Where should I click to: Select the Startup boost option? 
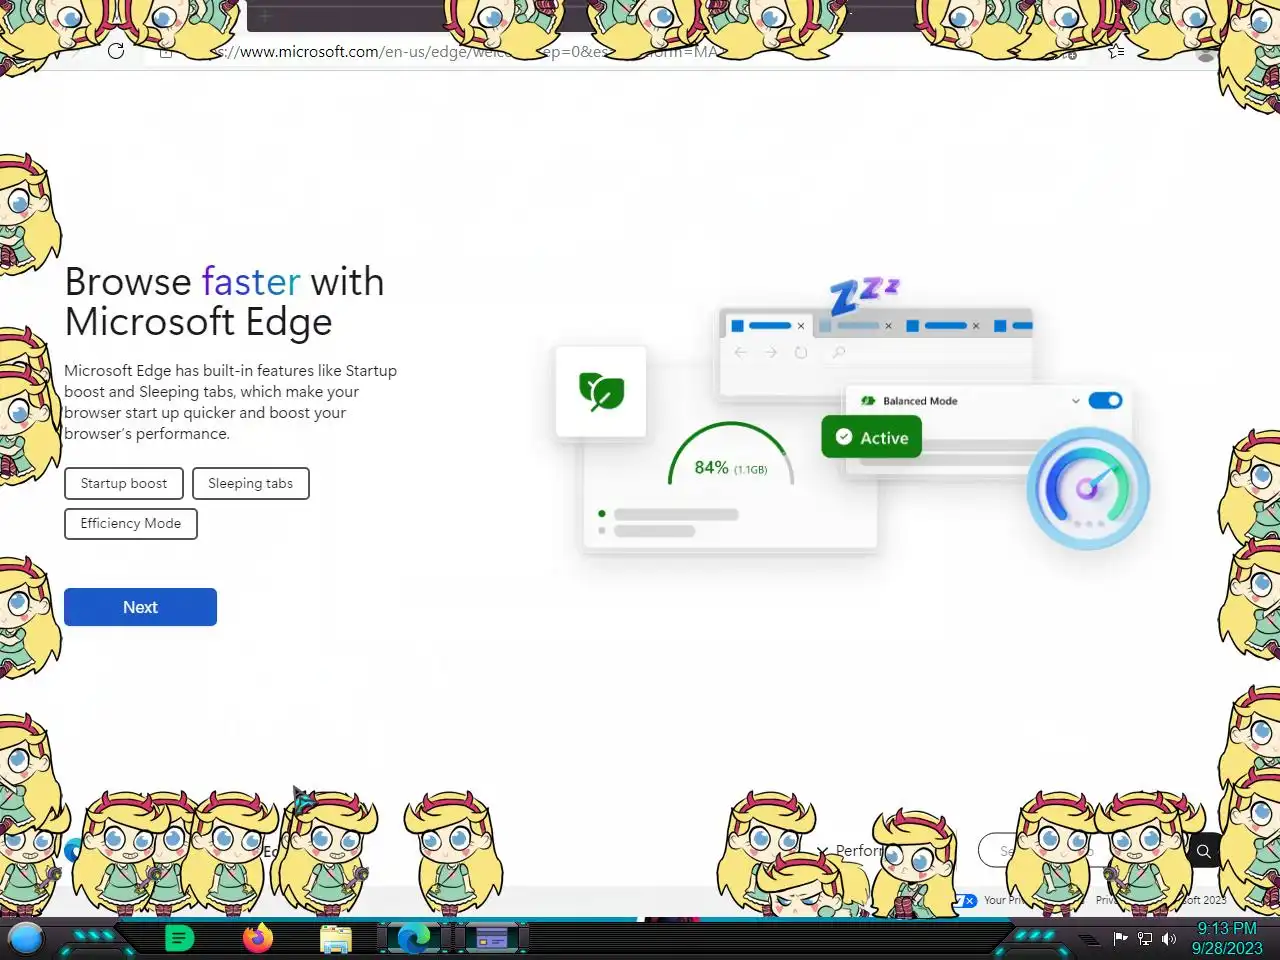(124, 483)
